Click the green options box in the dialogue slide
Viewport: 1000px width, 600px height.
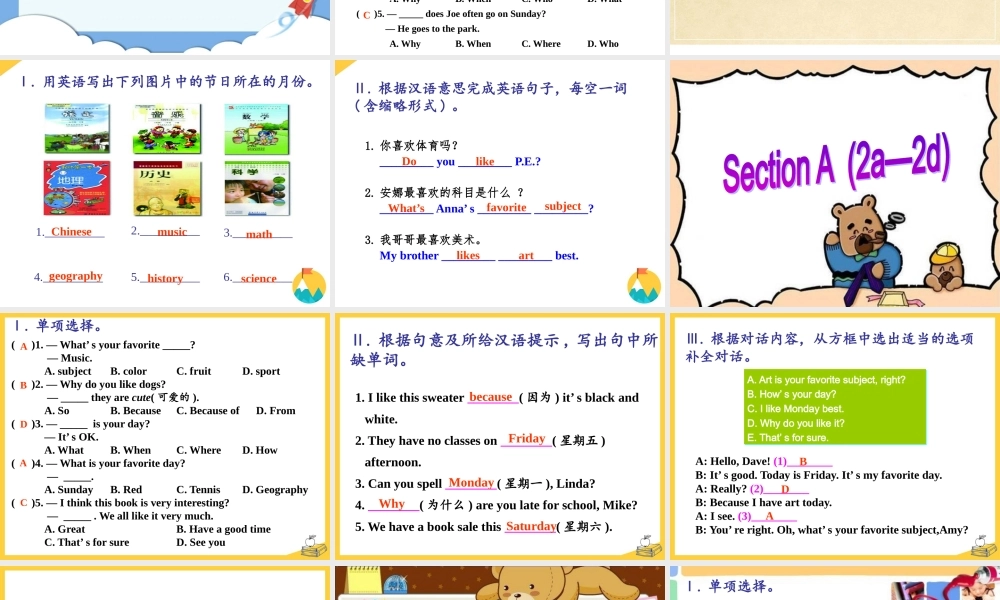[835, 407]
